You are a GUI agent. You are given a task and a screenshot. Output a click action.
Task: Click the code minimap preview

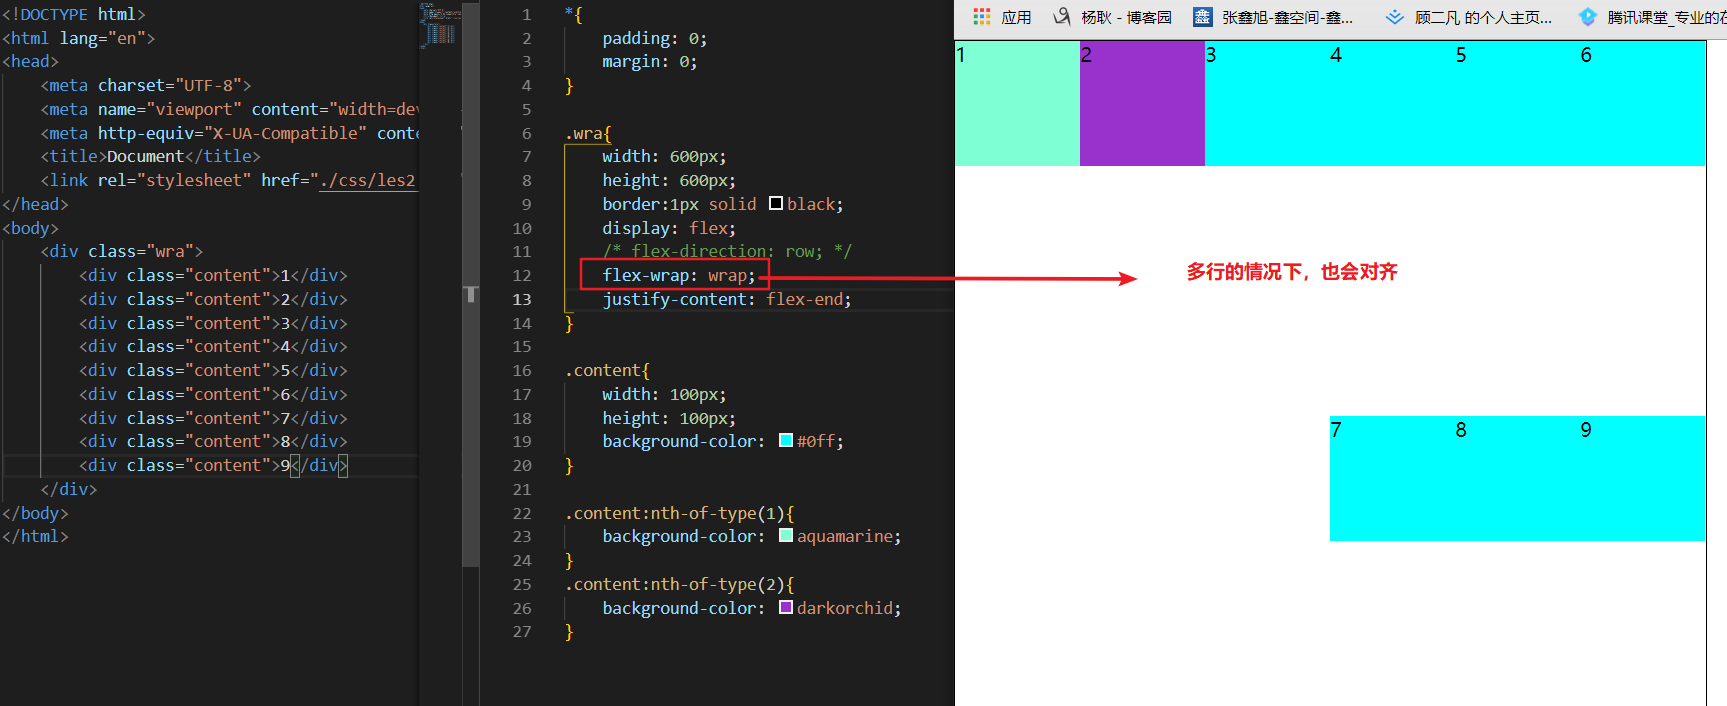click(x=438, y=24)
